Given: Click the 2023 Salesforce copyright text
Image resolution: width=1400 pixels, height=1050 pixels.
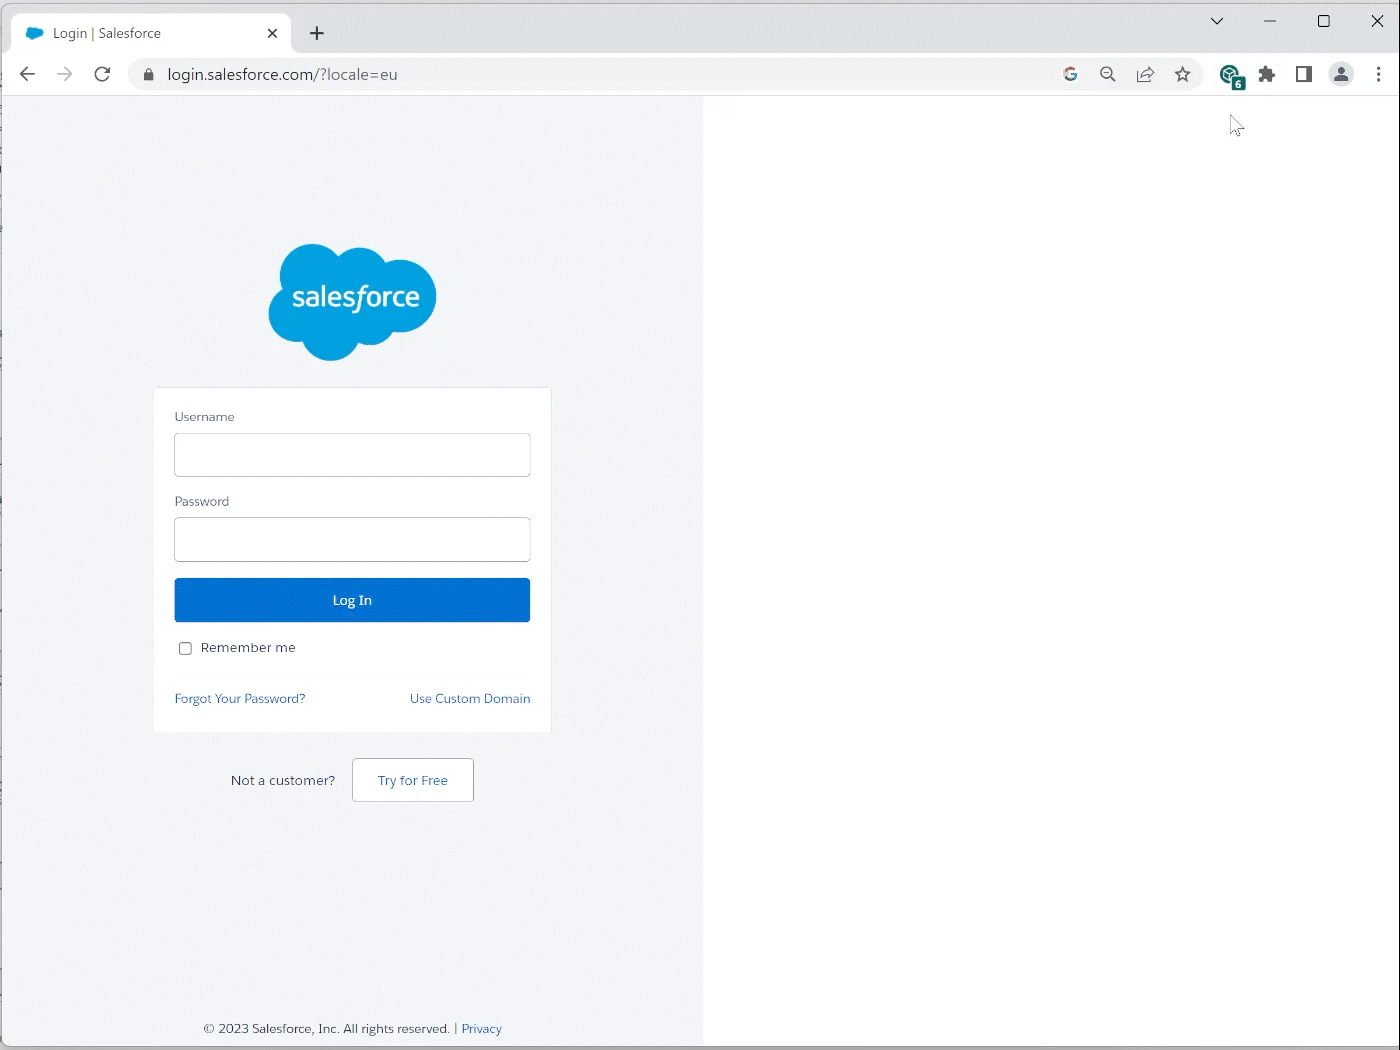Looking at the screenshot, I should click(x=327, y=1028).
